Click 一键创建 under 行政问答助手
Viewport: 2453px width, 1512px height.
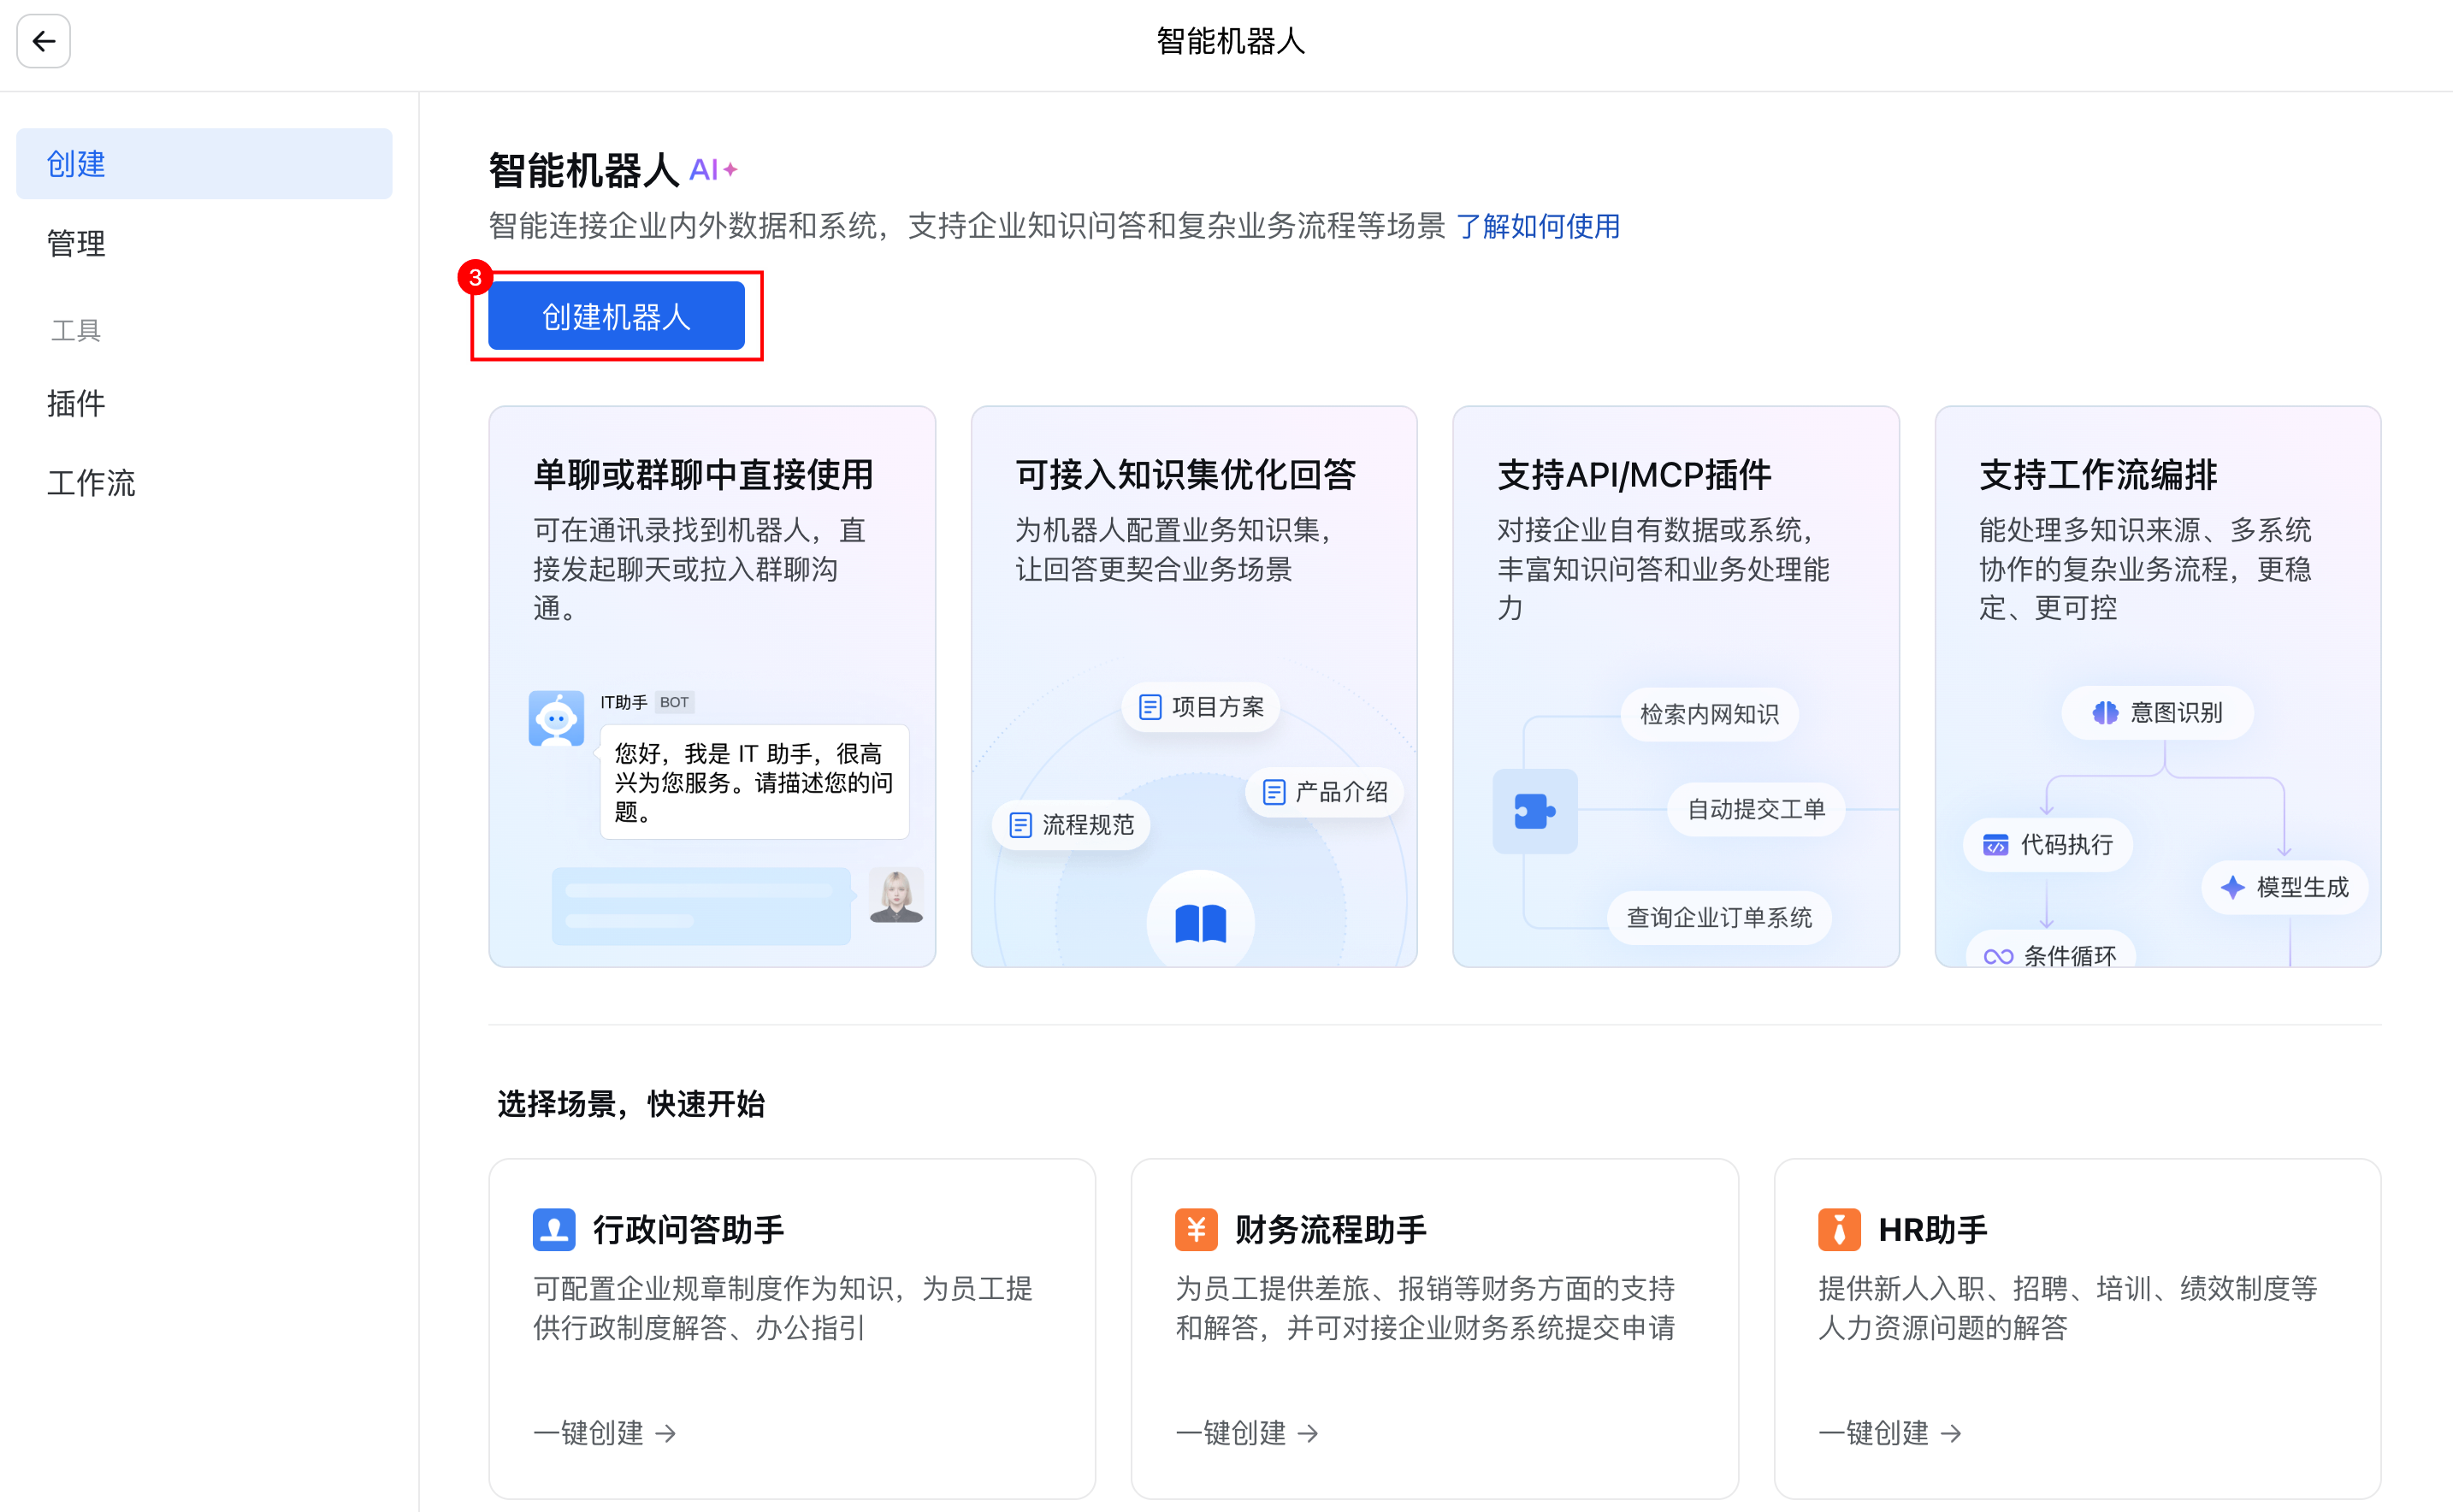point(605,1433)
